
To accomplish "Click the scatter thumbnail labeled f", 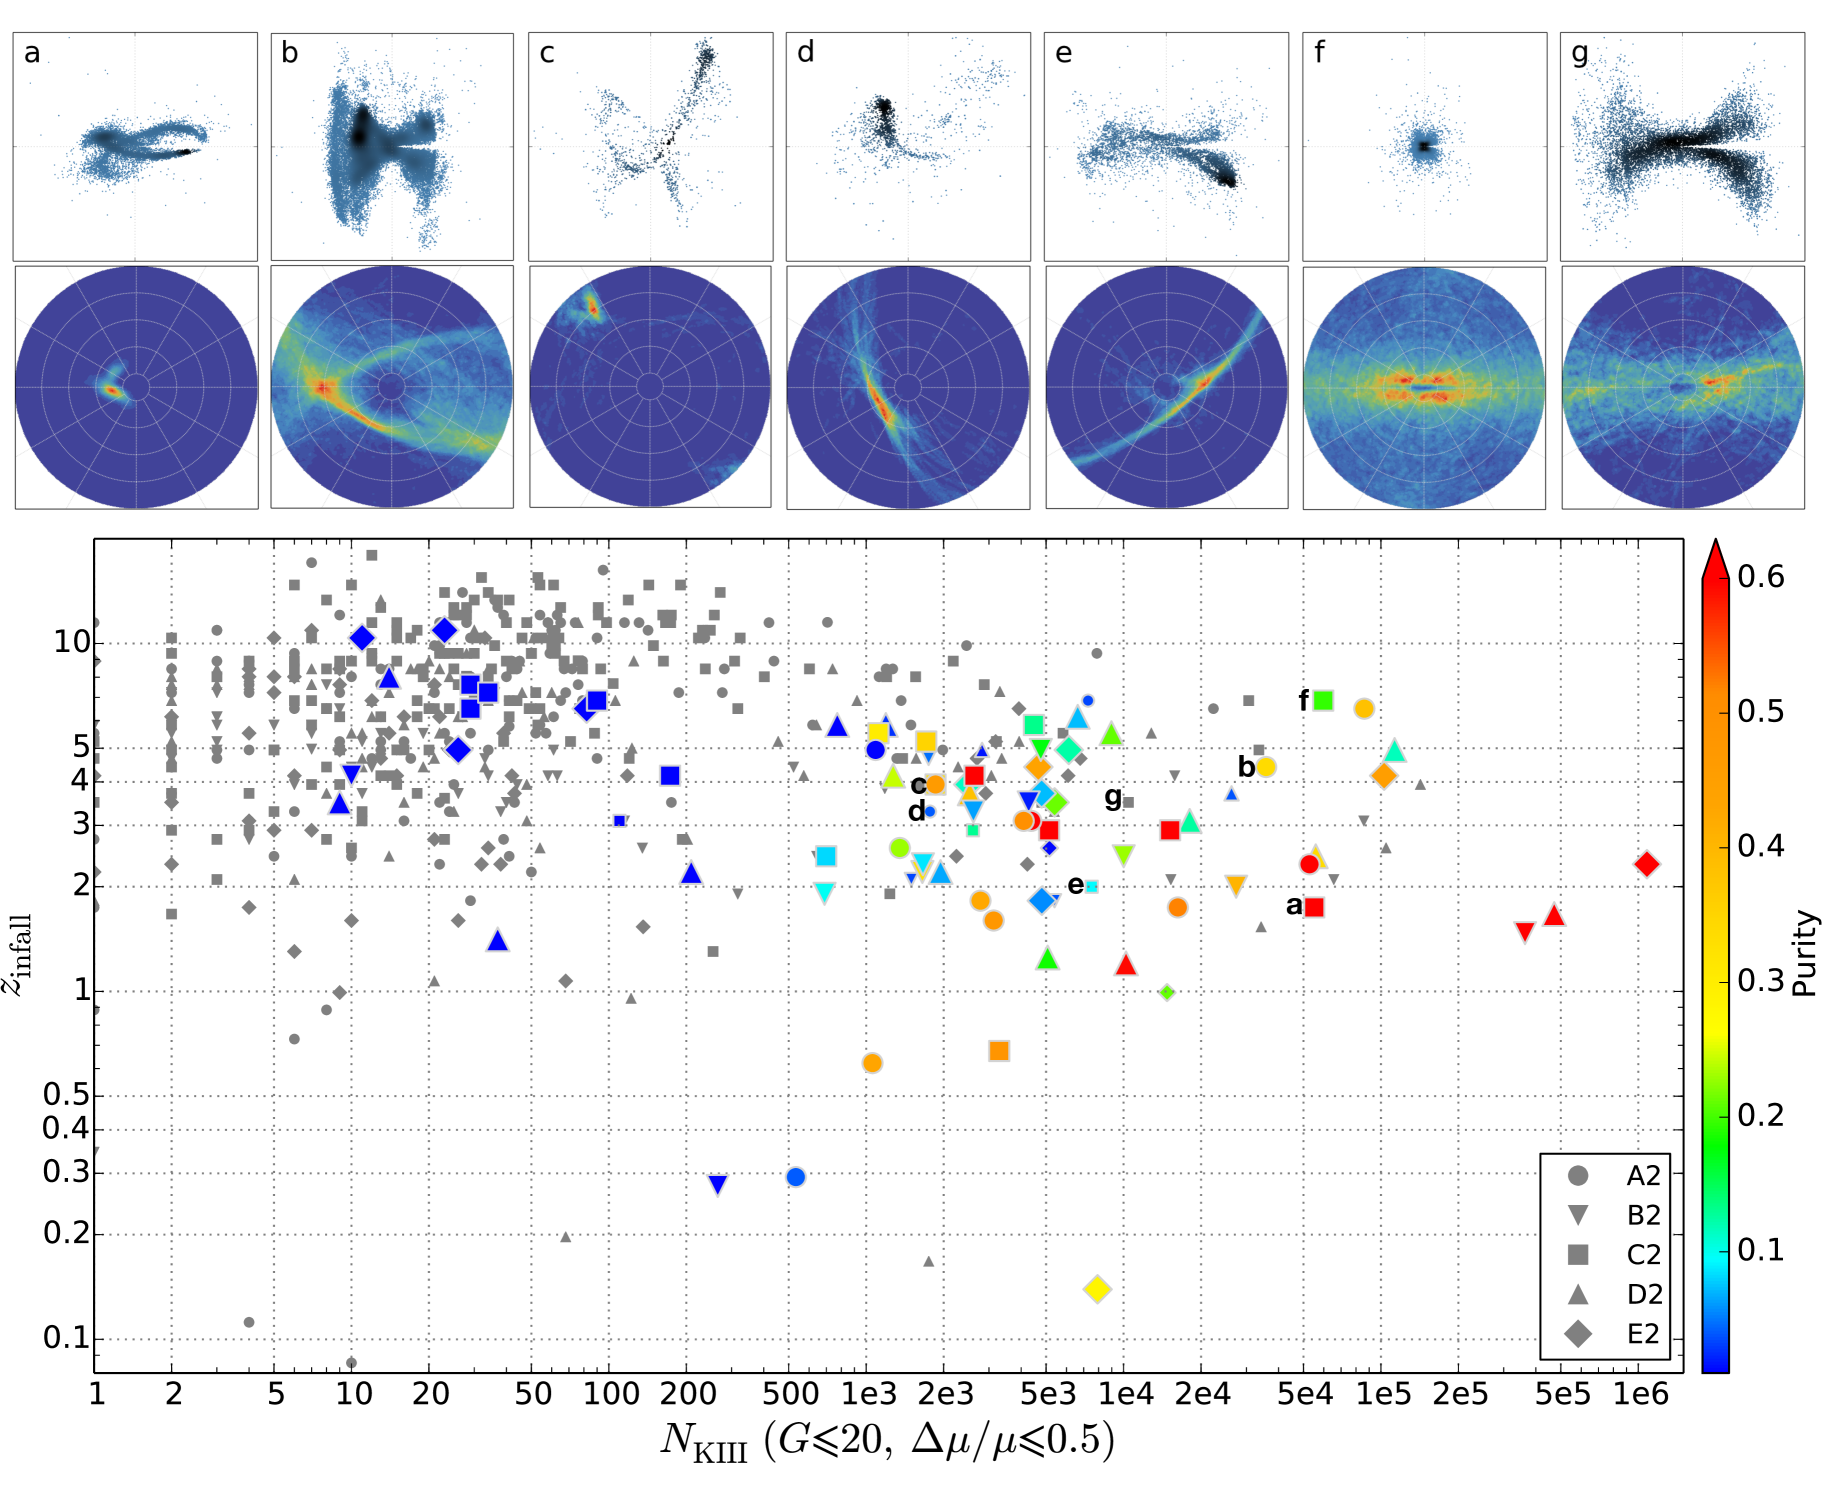I will pos(1424,147).
